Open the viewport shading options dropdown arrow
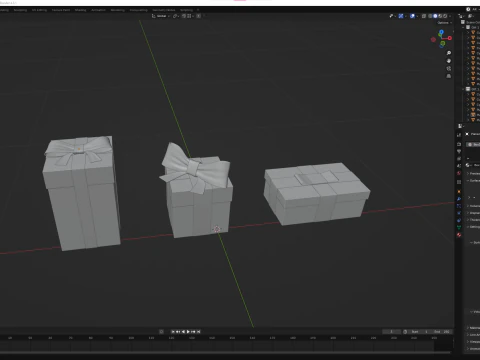Screen dimensions: 480x360 (x=450, y=16)
